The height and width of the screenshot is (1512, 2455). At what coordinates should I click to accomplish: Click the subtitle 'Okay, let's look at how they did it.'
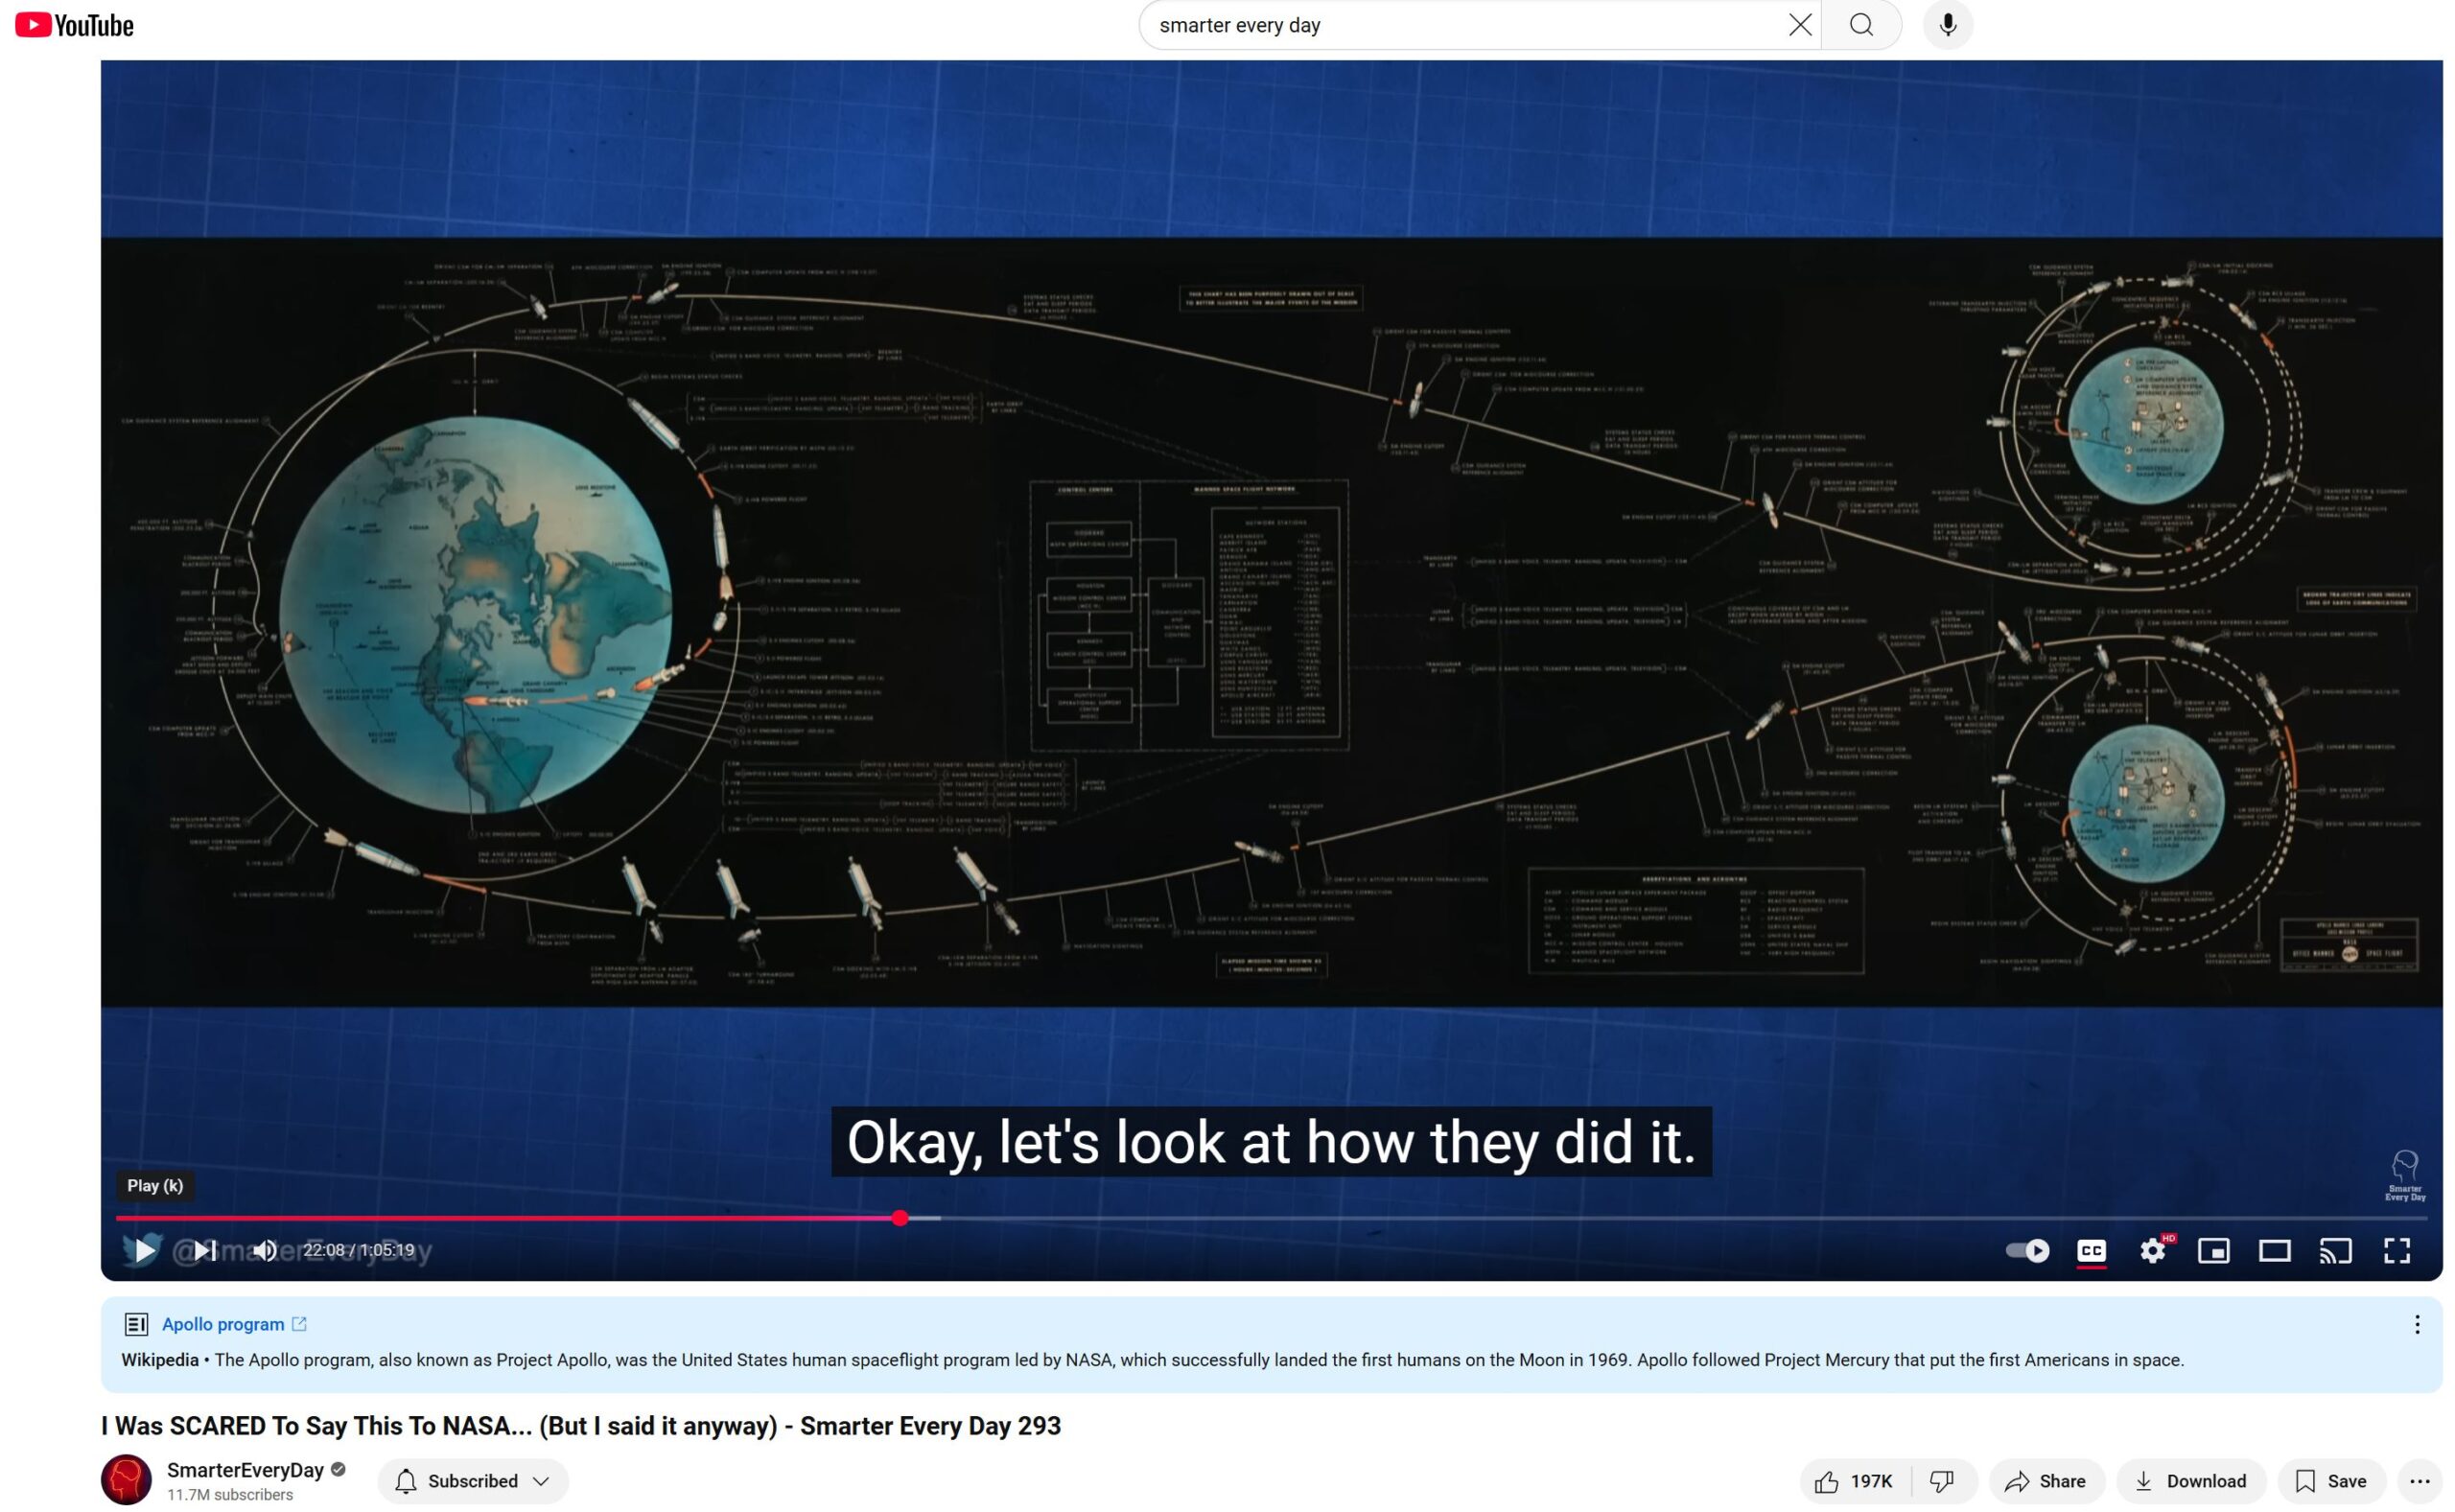(1270, 1140)
